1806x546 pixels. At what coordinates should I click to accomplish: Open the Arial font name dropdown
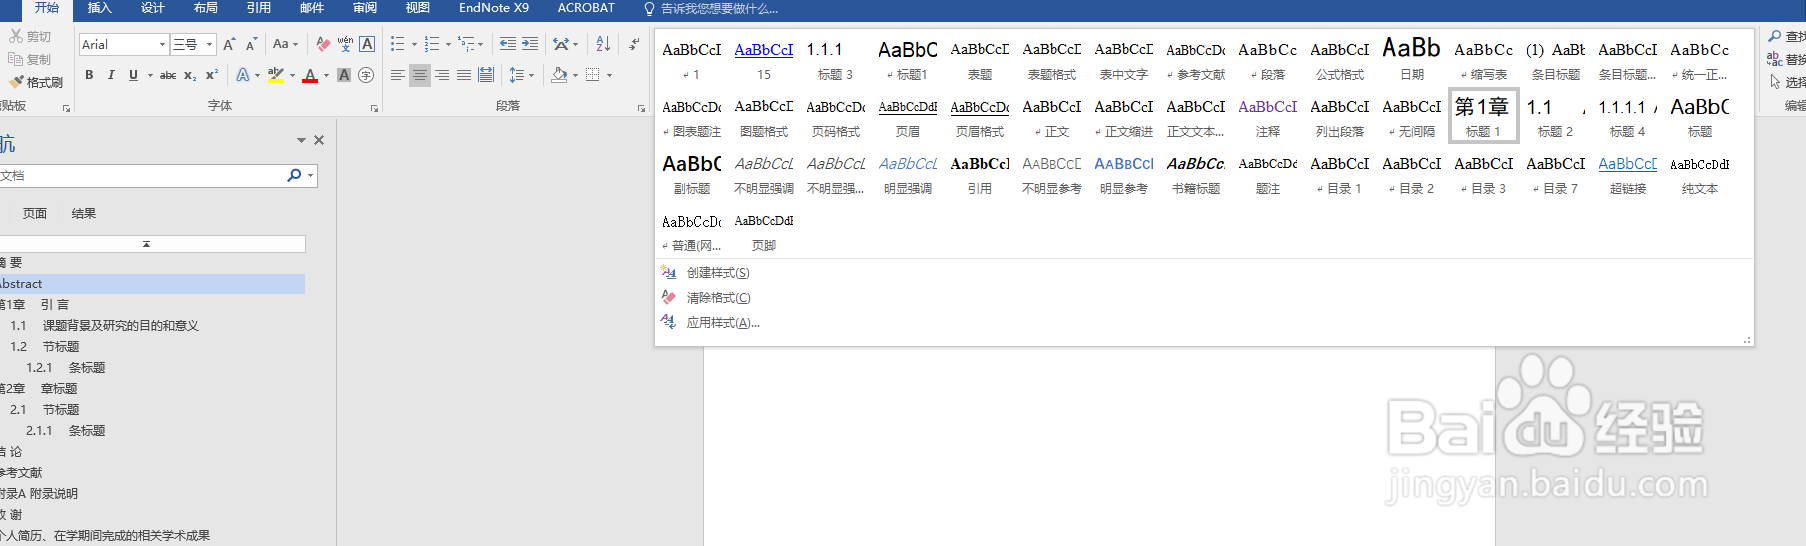[162, 44]
